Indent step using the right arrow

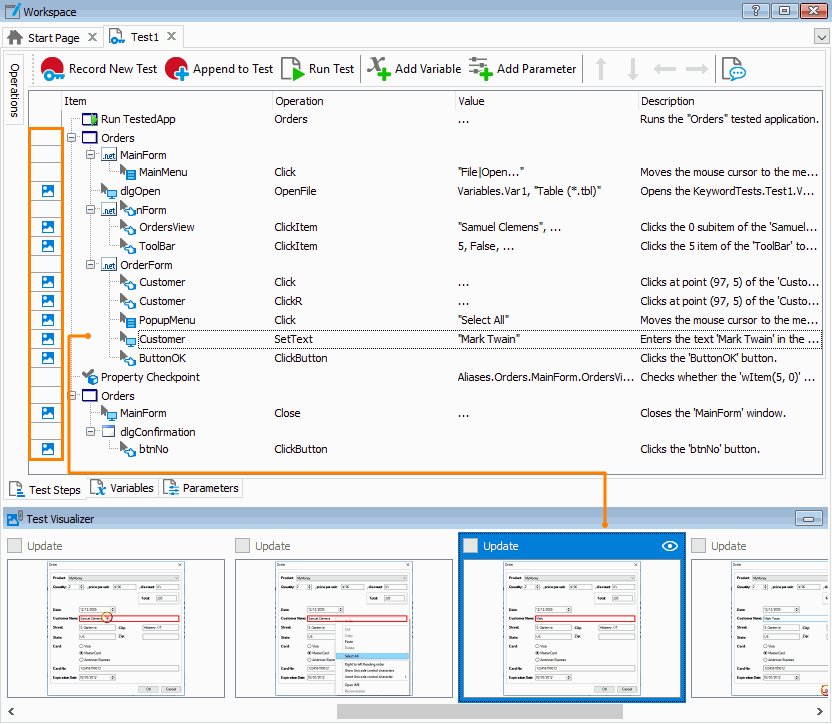pos(697,69)
